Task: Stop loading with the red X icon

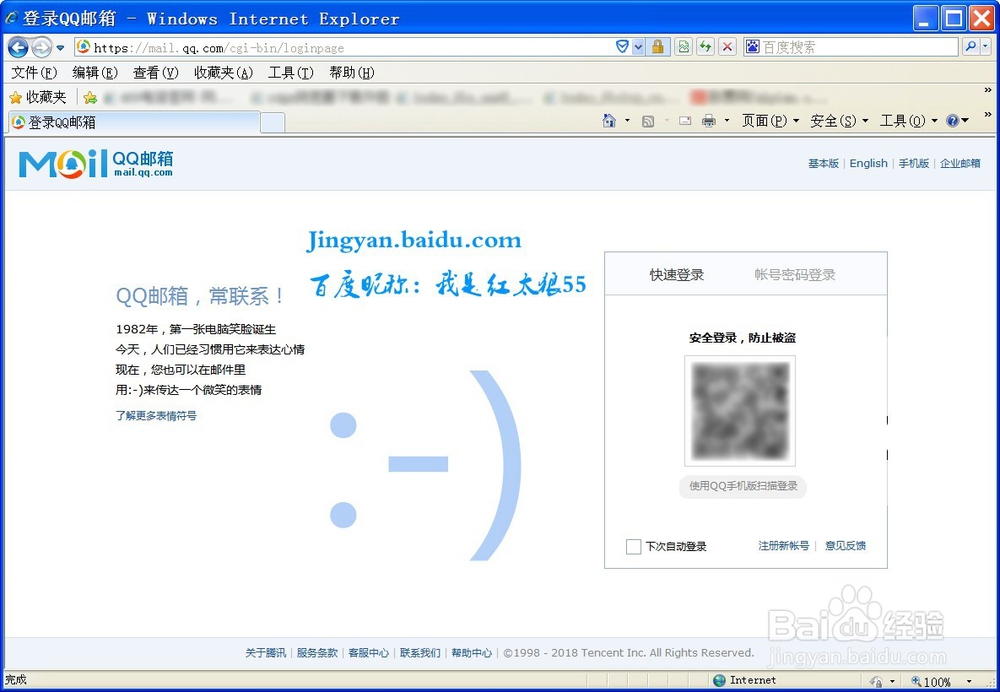Action: coord(726,47)
